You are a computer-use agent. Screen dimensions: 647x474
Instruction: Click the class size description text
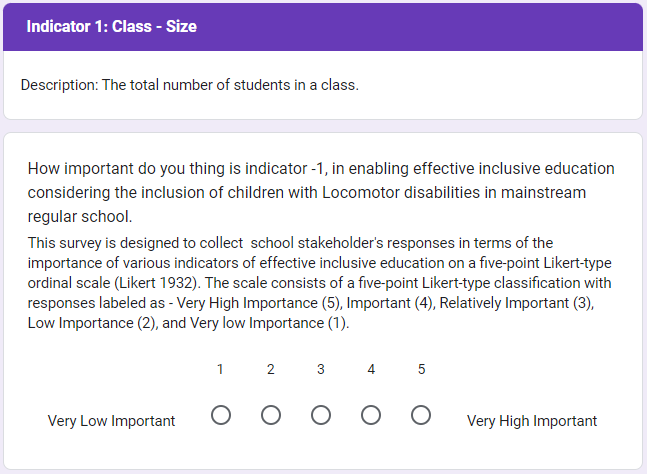point(189,85)
